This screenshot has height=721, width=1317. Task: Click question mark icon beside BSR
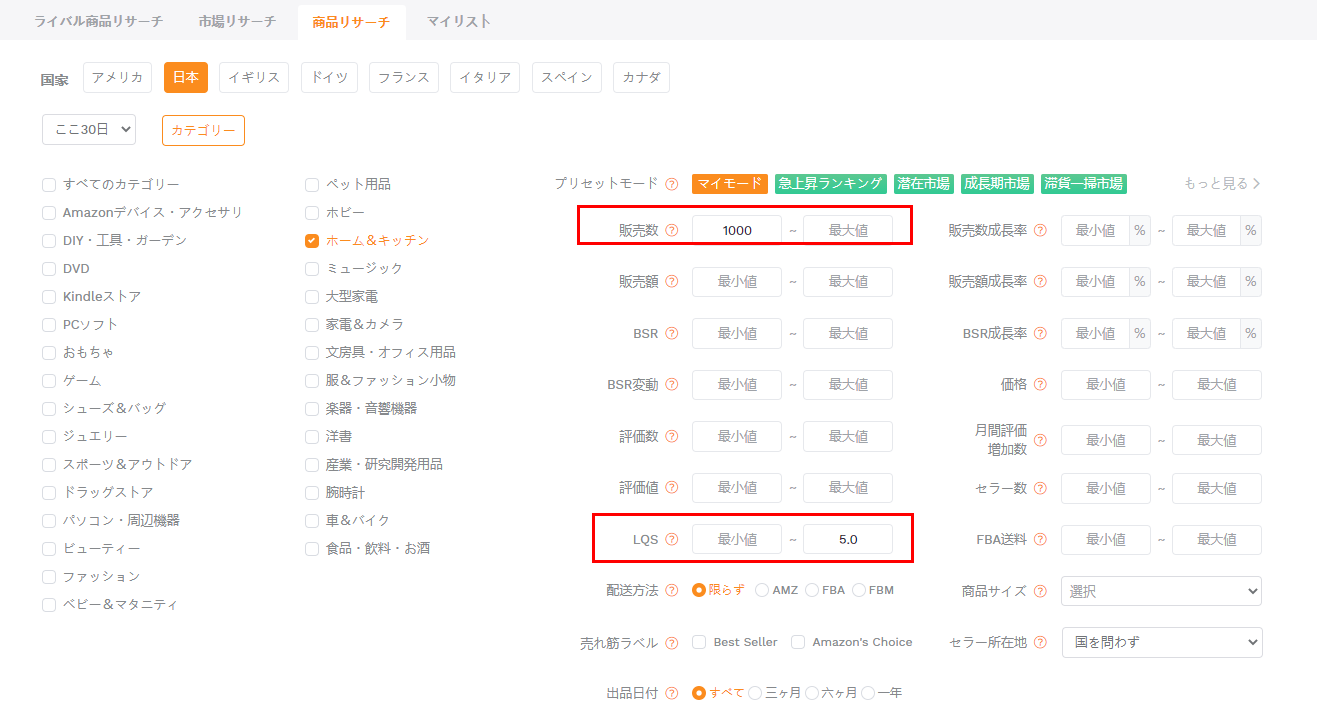pos(672,333)
